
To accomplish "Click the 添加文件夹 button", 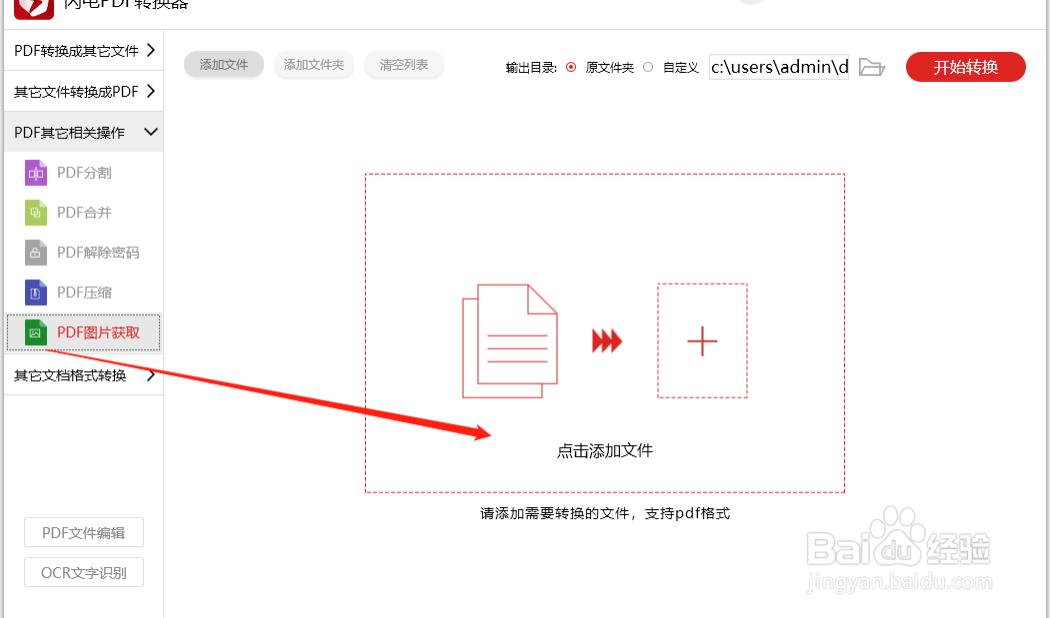I will (x=314, y=65).
